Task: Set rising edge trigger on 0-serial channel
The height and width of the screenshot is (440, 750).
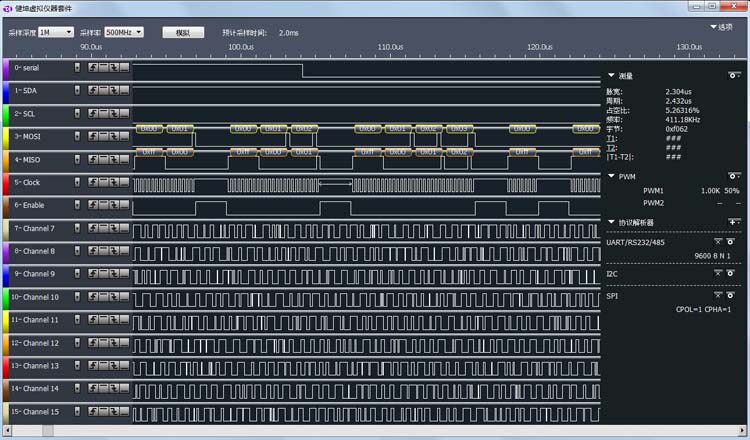Action: [x=93, y=68]
